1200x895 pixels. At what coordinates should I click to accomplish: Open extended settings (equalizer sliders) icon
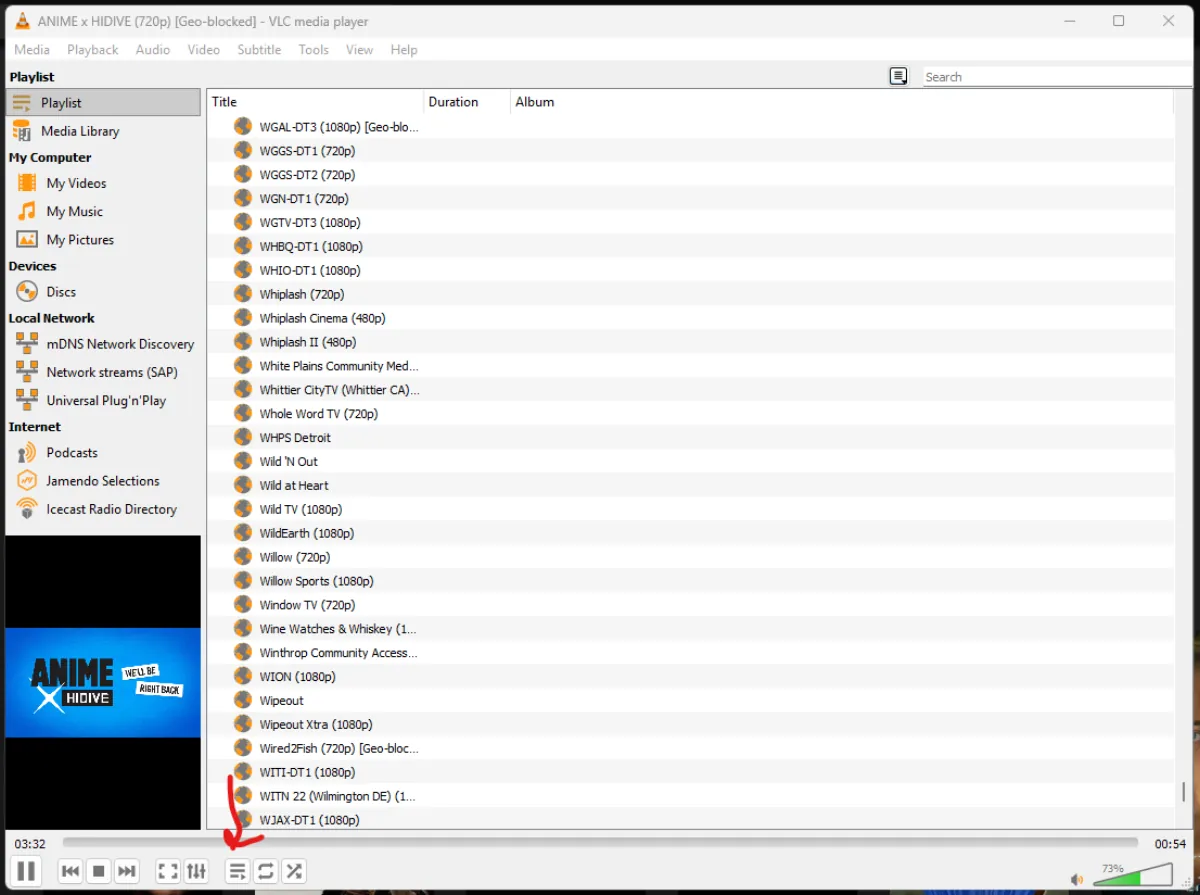click(x=196, y=871)
